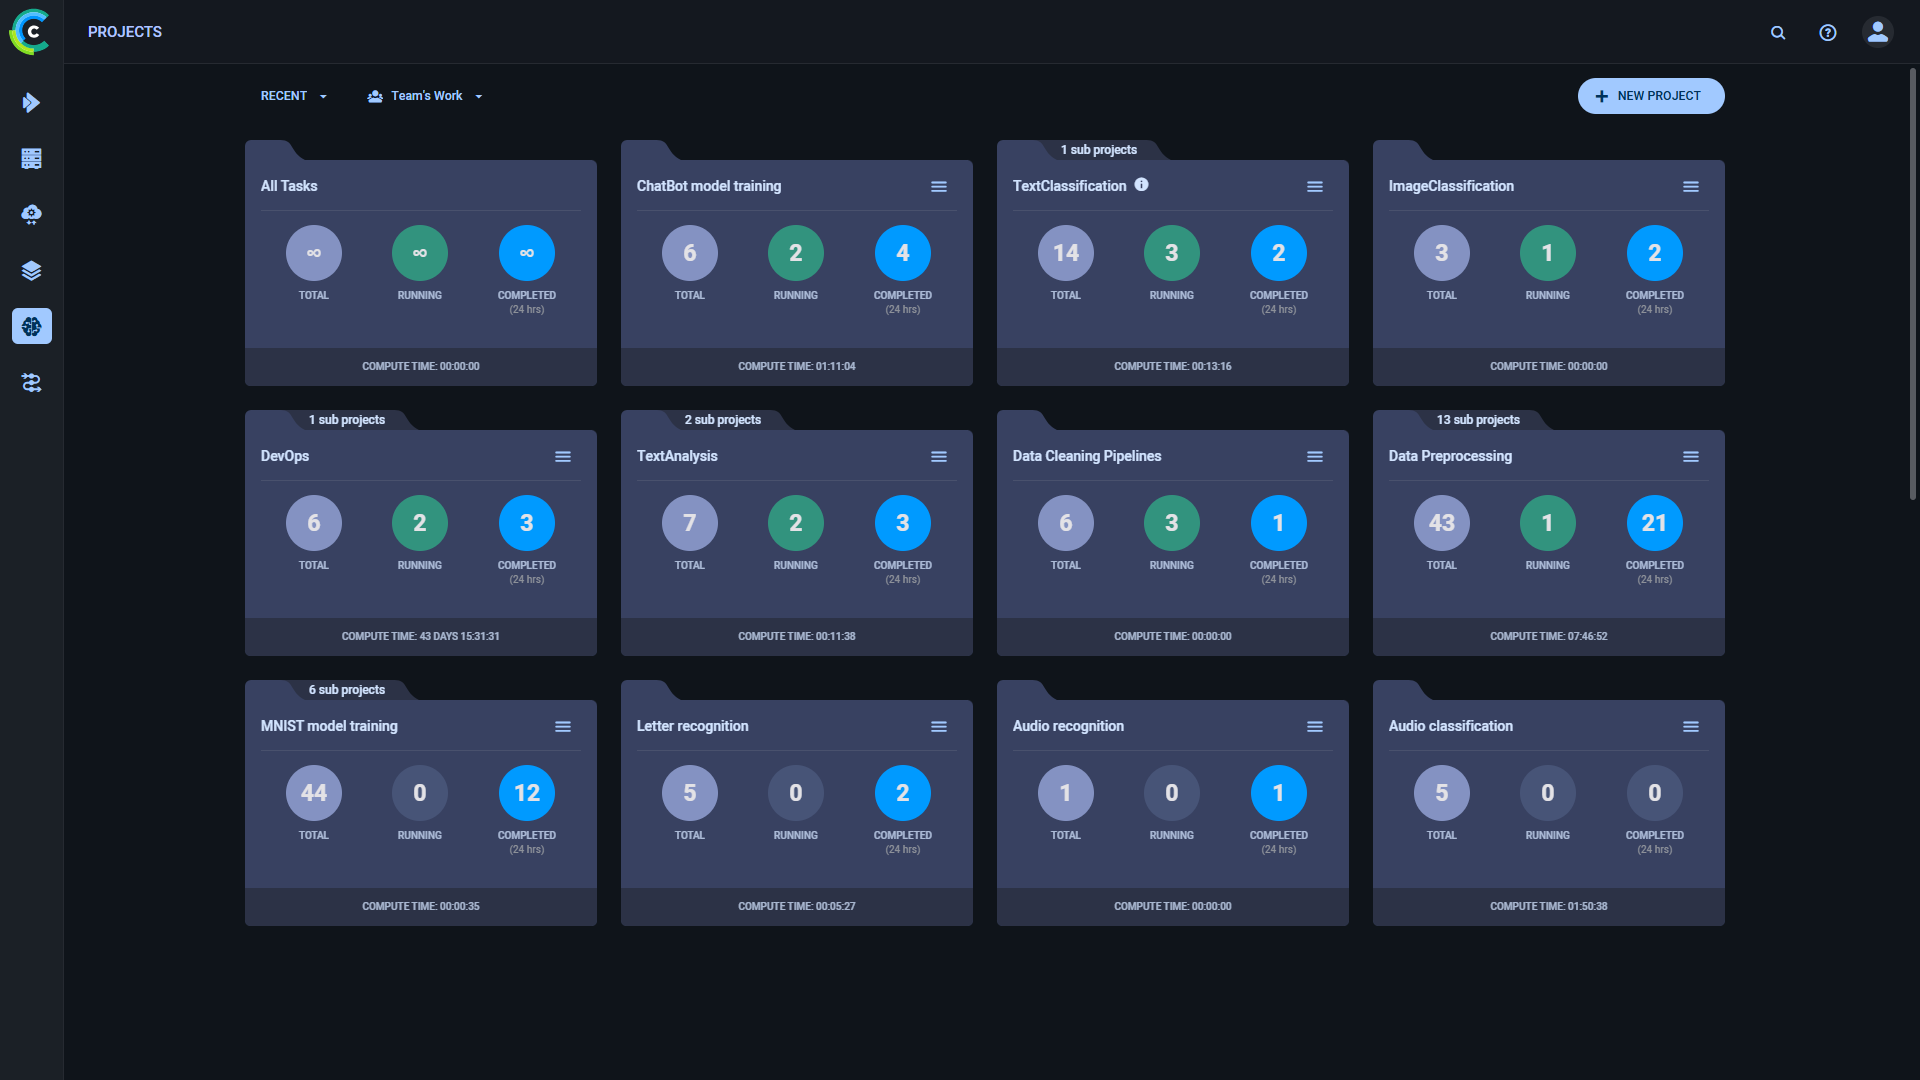
Task: Open the ChatBot model training menu
Action: (939, 186)
